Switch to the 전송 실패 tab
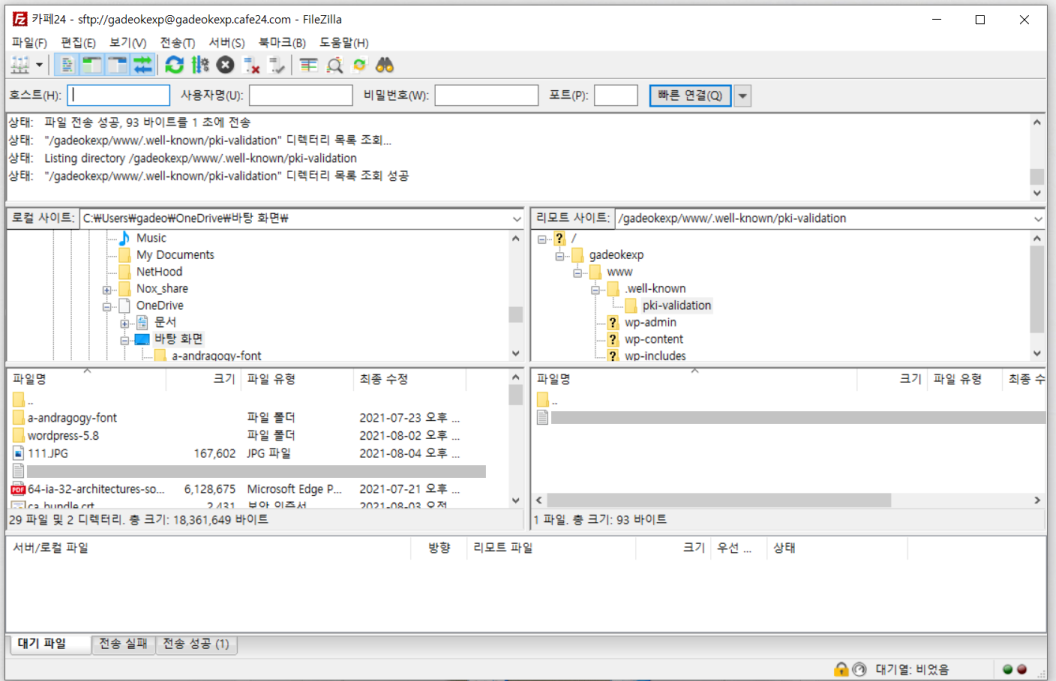This screenshot has width=1056, height=681. coord(123,644)
